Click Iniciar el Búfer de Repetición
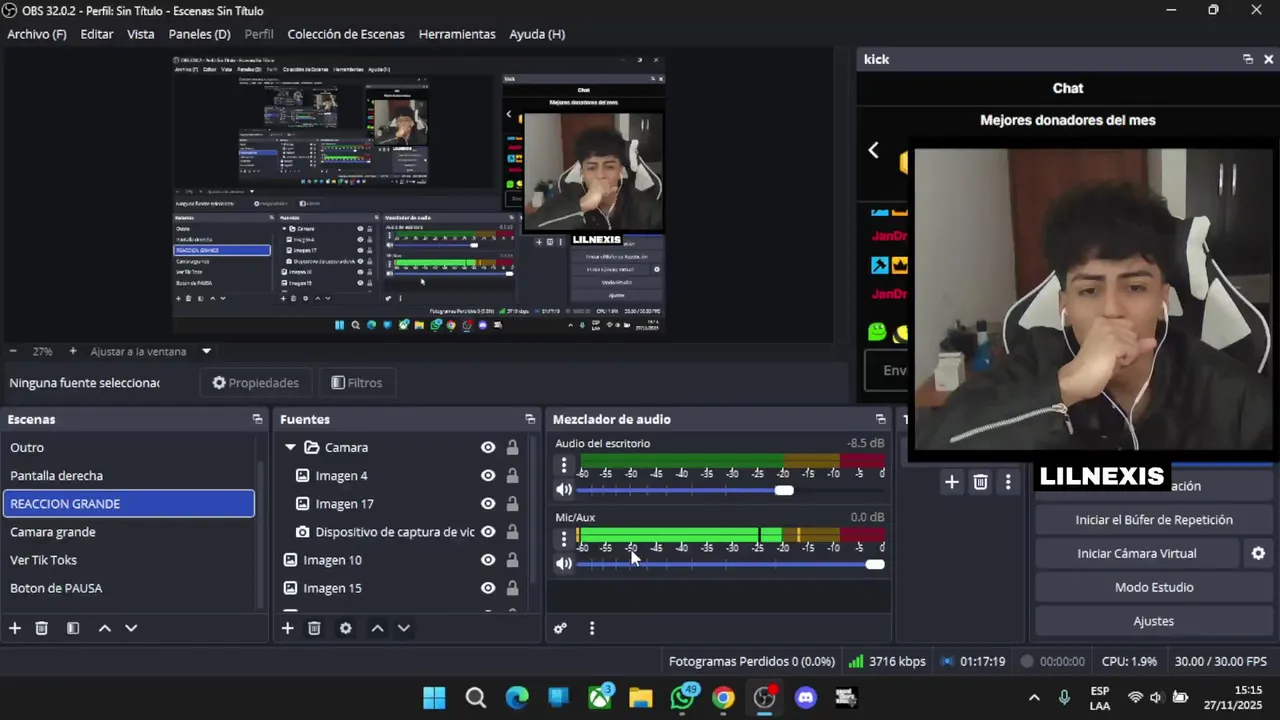The height and width of the screenshot is (720, 1280). (1154, 520)
